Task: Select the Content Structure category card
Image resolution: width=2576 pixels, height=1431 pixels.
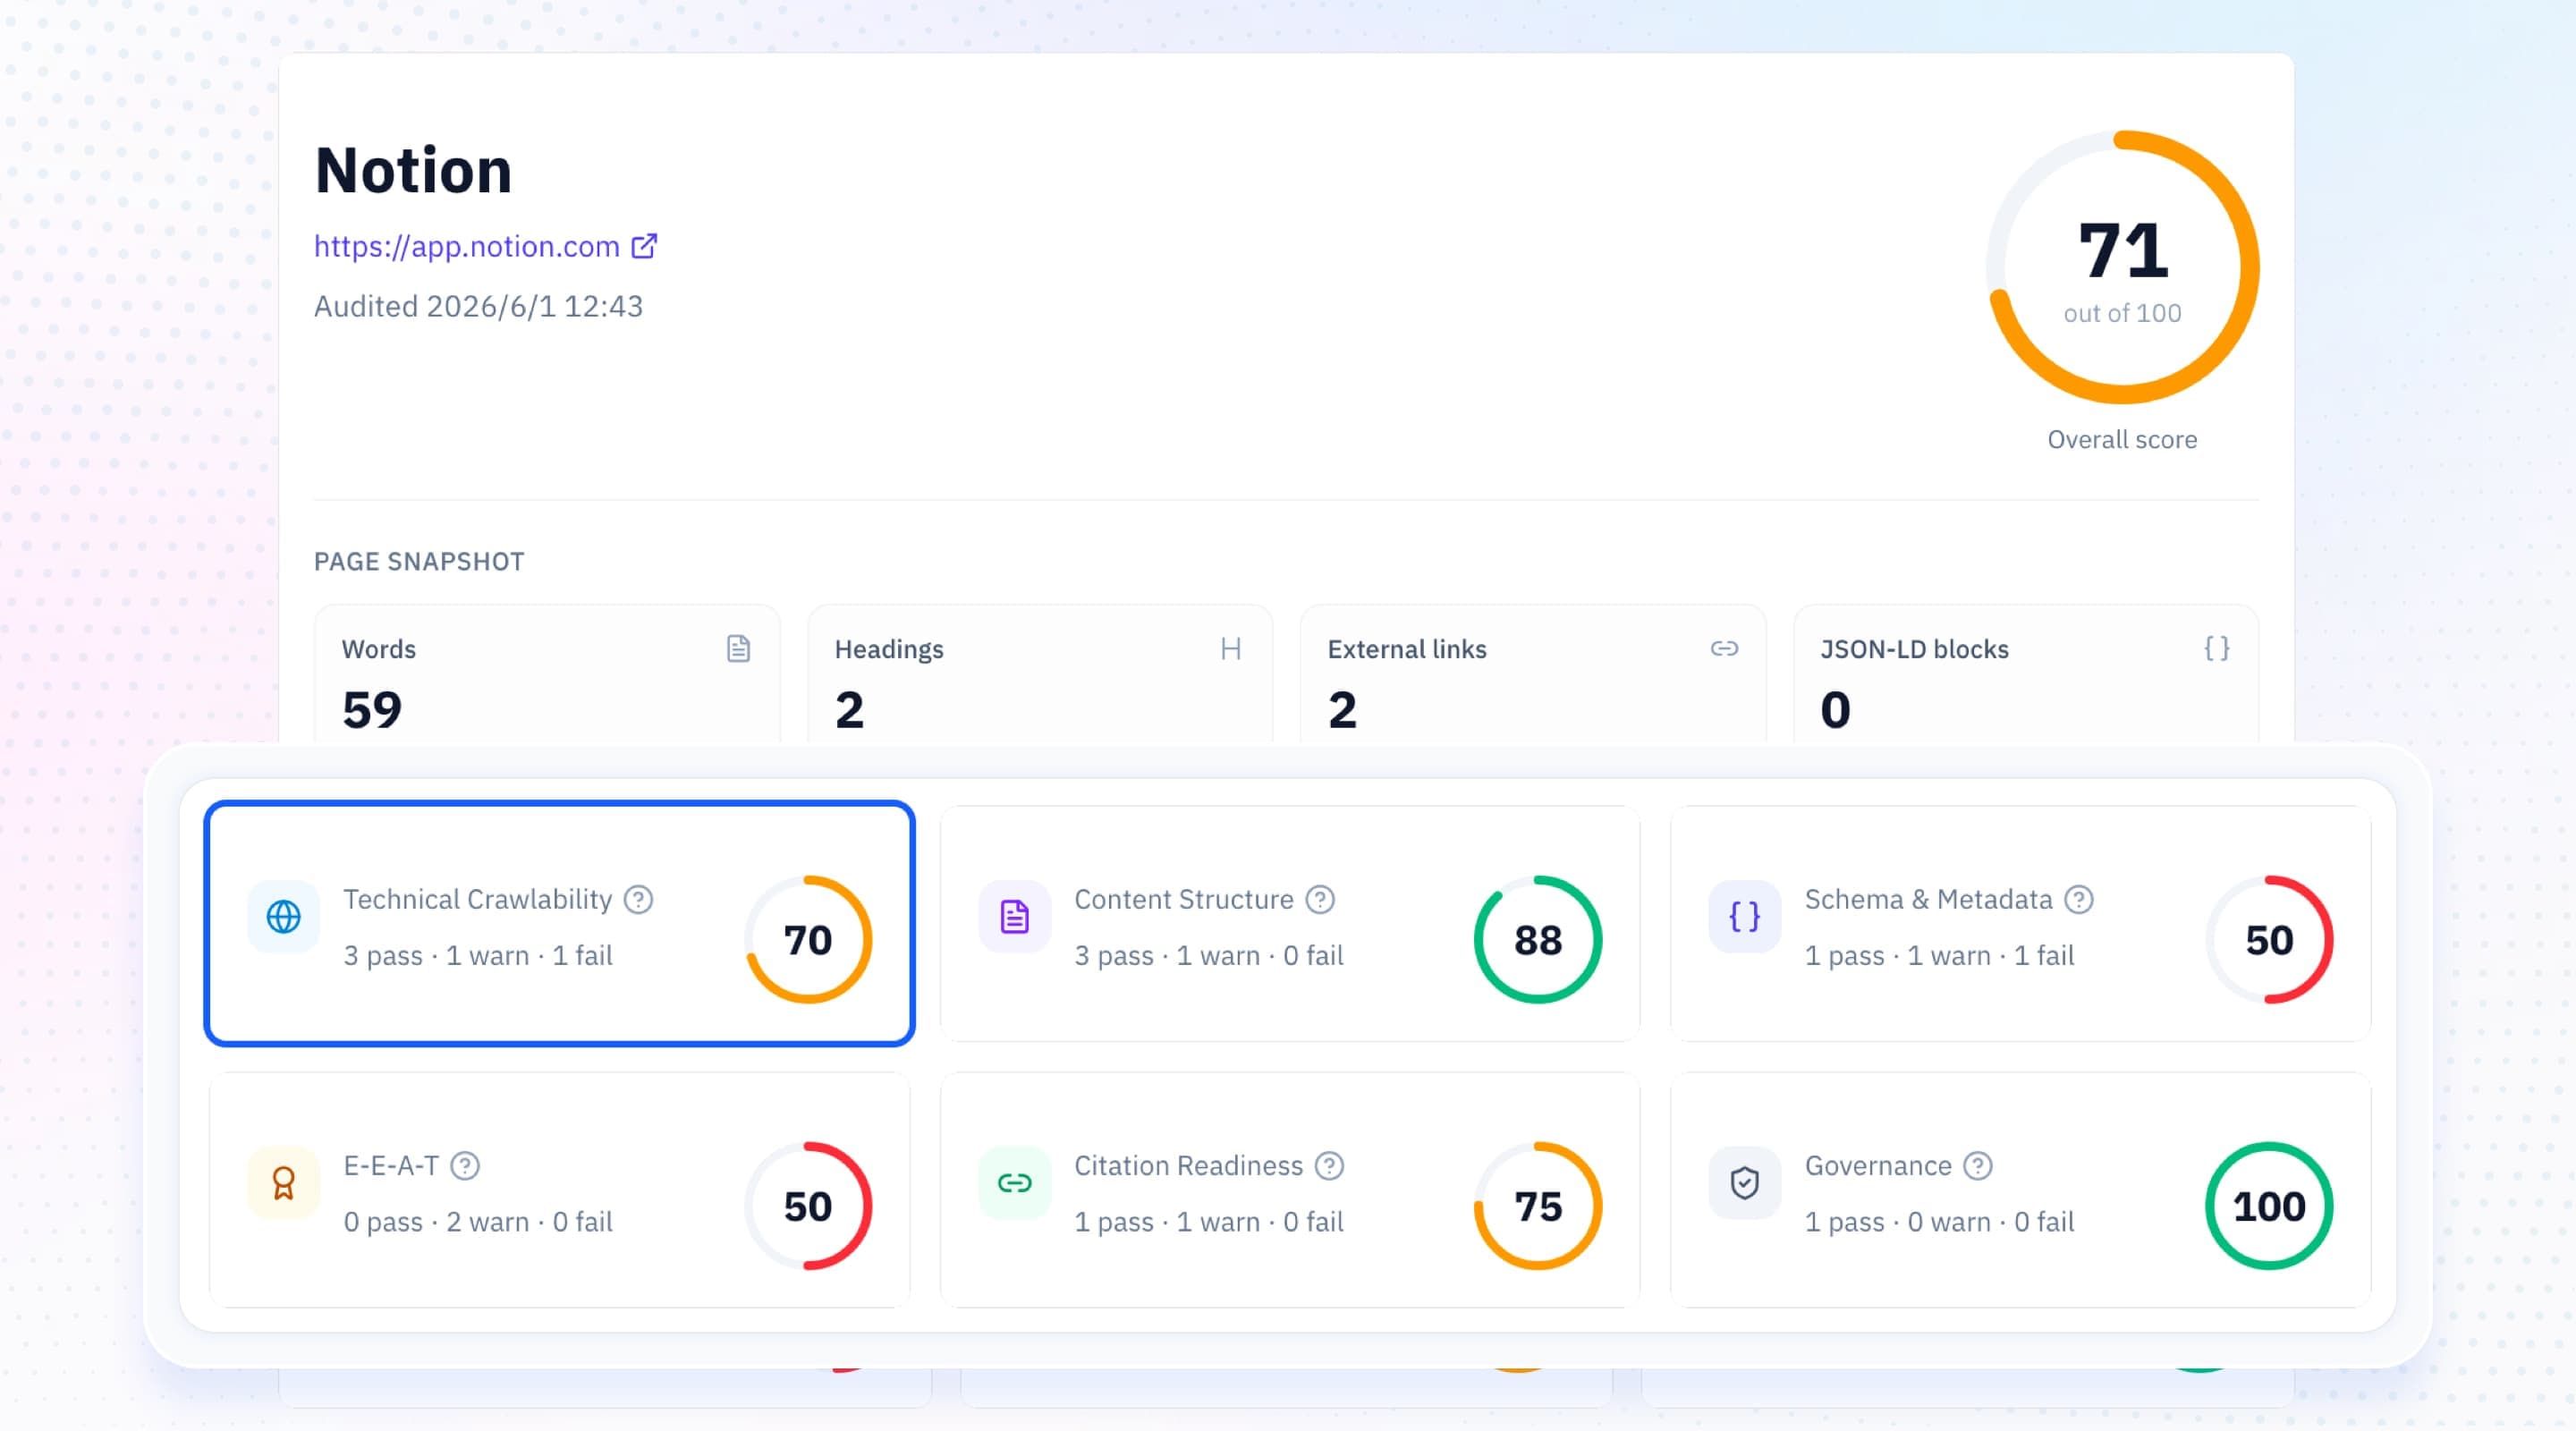Action: (x=1290, y=923)
